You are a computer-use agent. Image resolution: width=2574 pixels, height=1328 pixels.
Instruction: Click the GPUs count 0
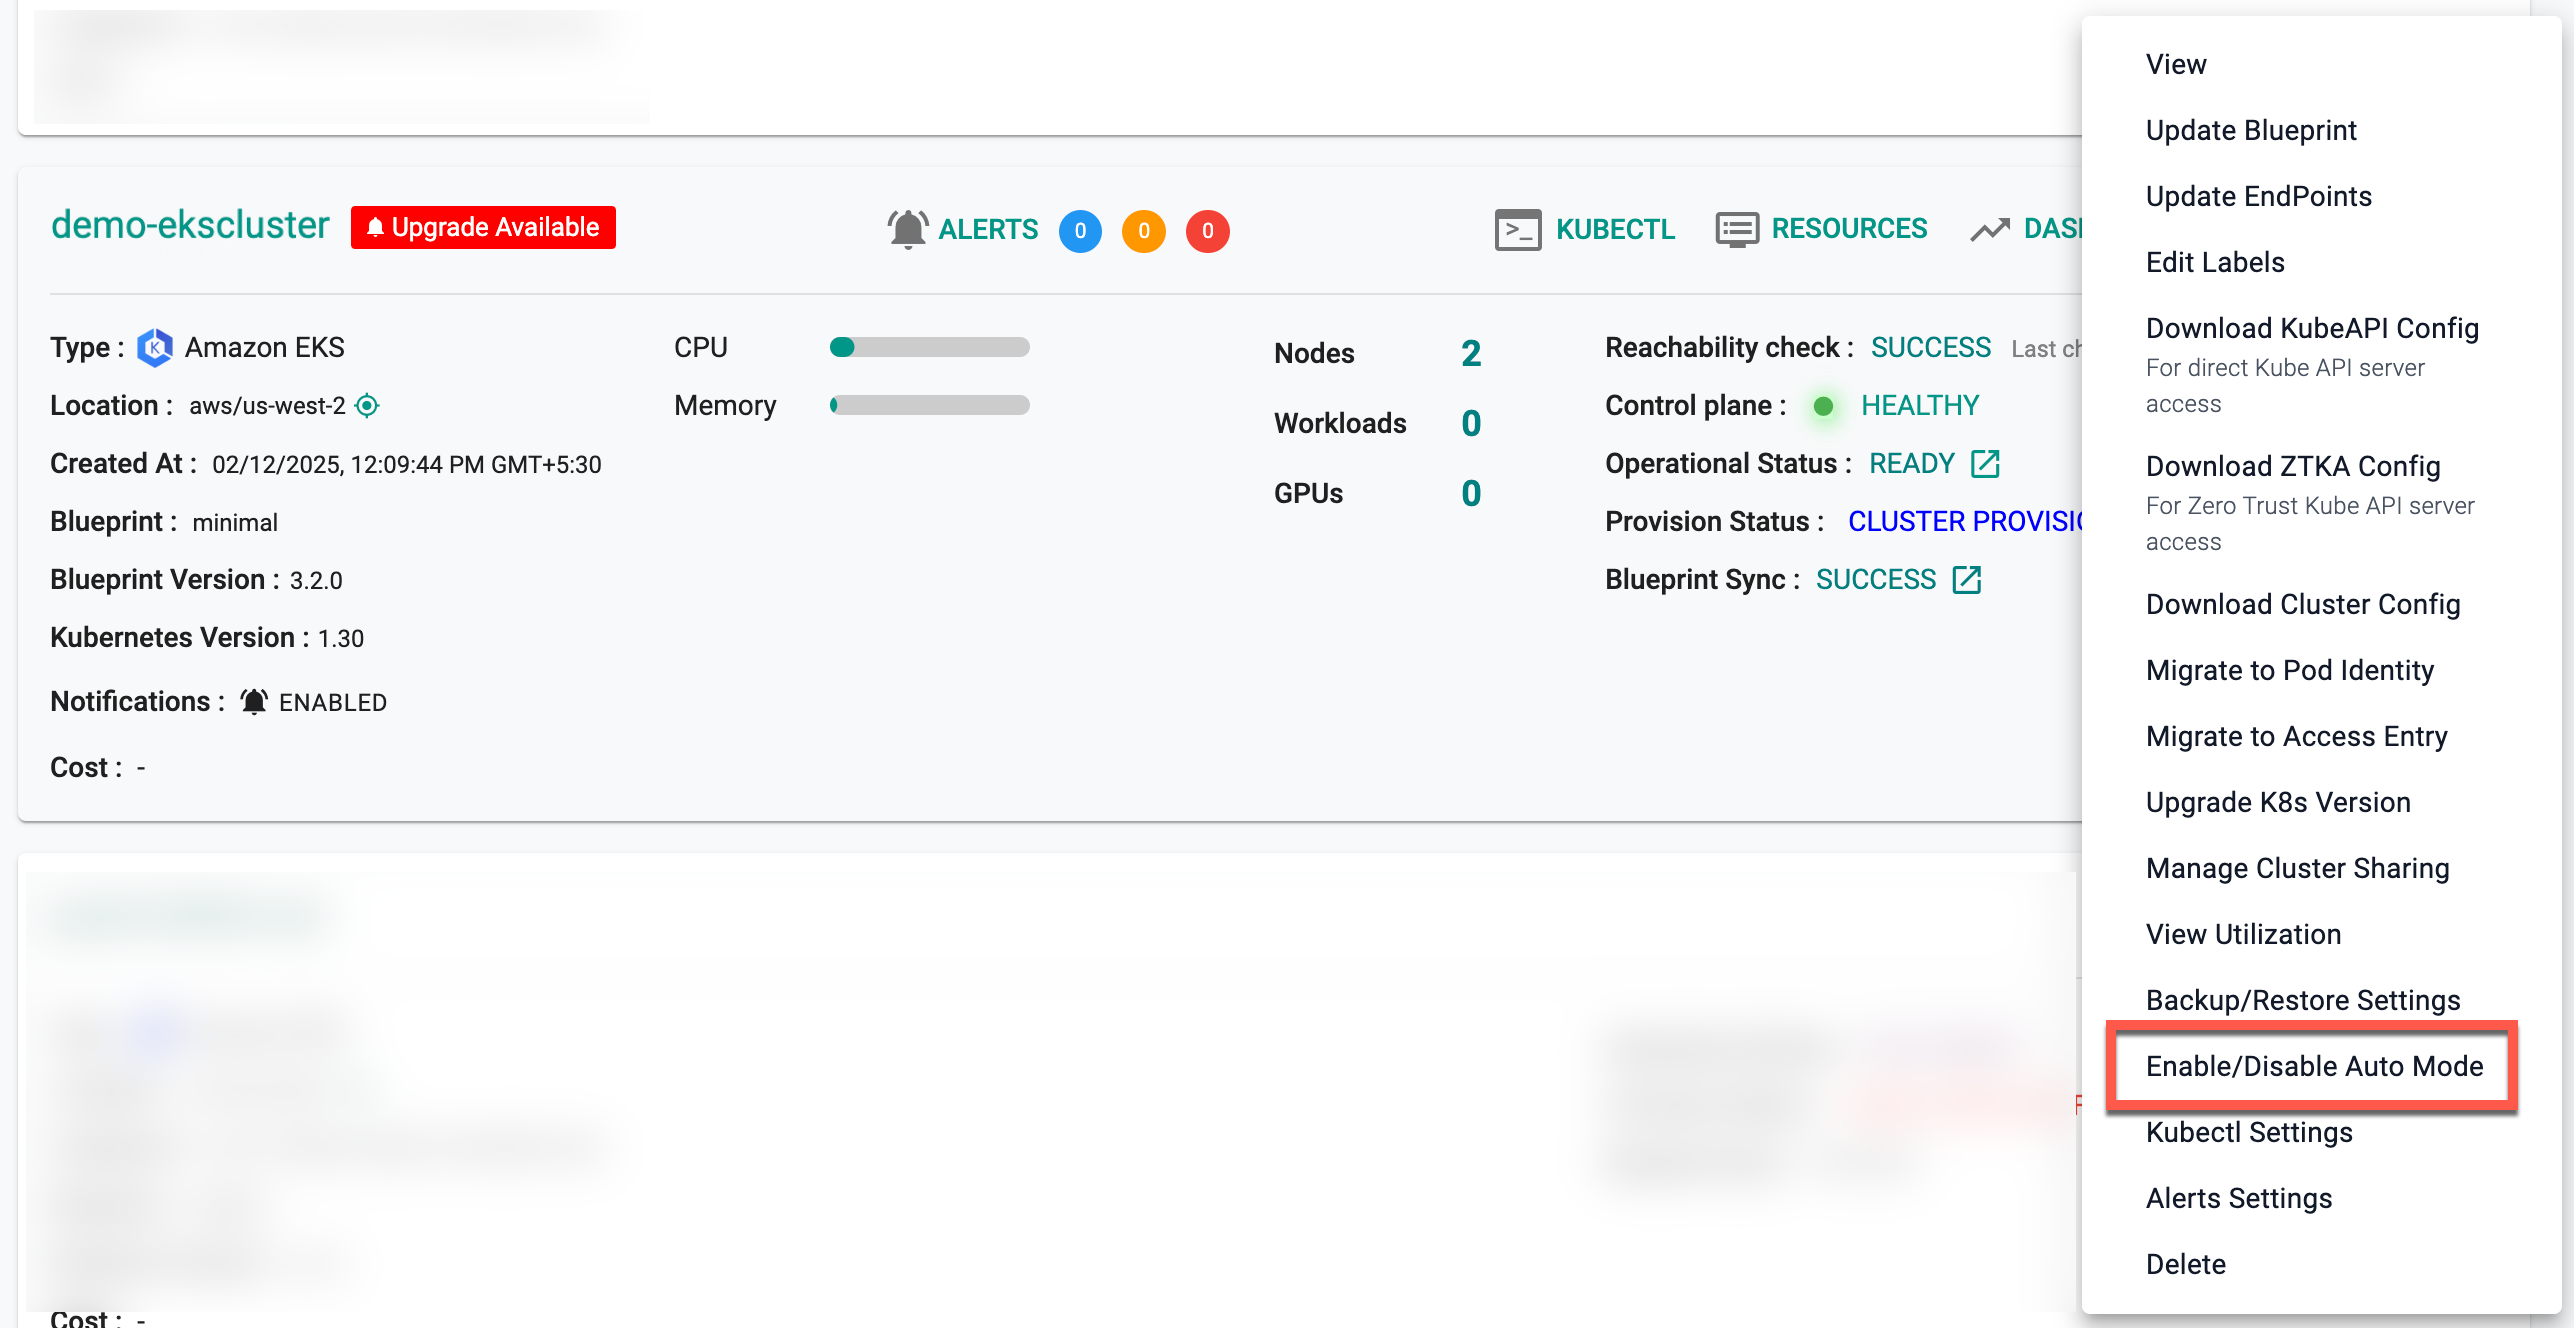pyautogui.click(x=1471, y=493)
